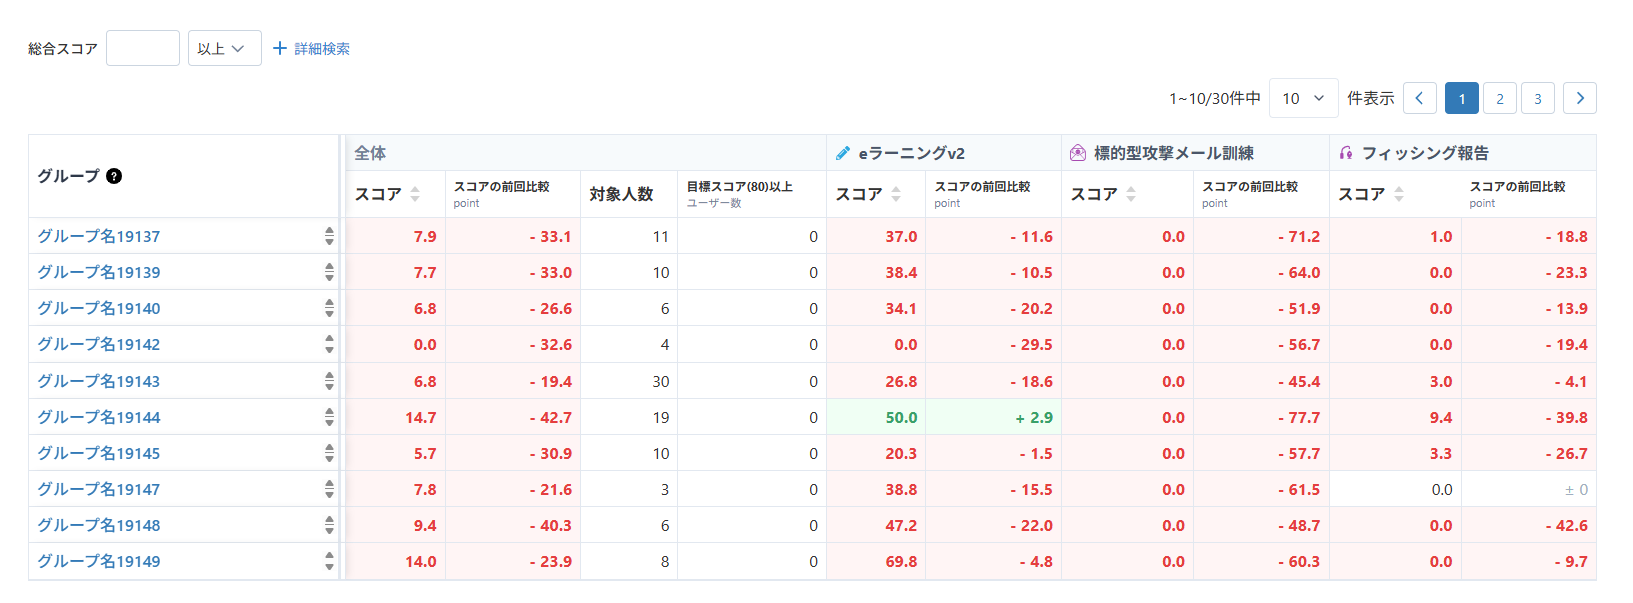Sort by eラーニングv2 スコア column

[896, 194]
